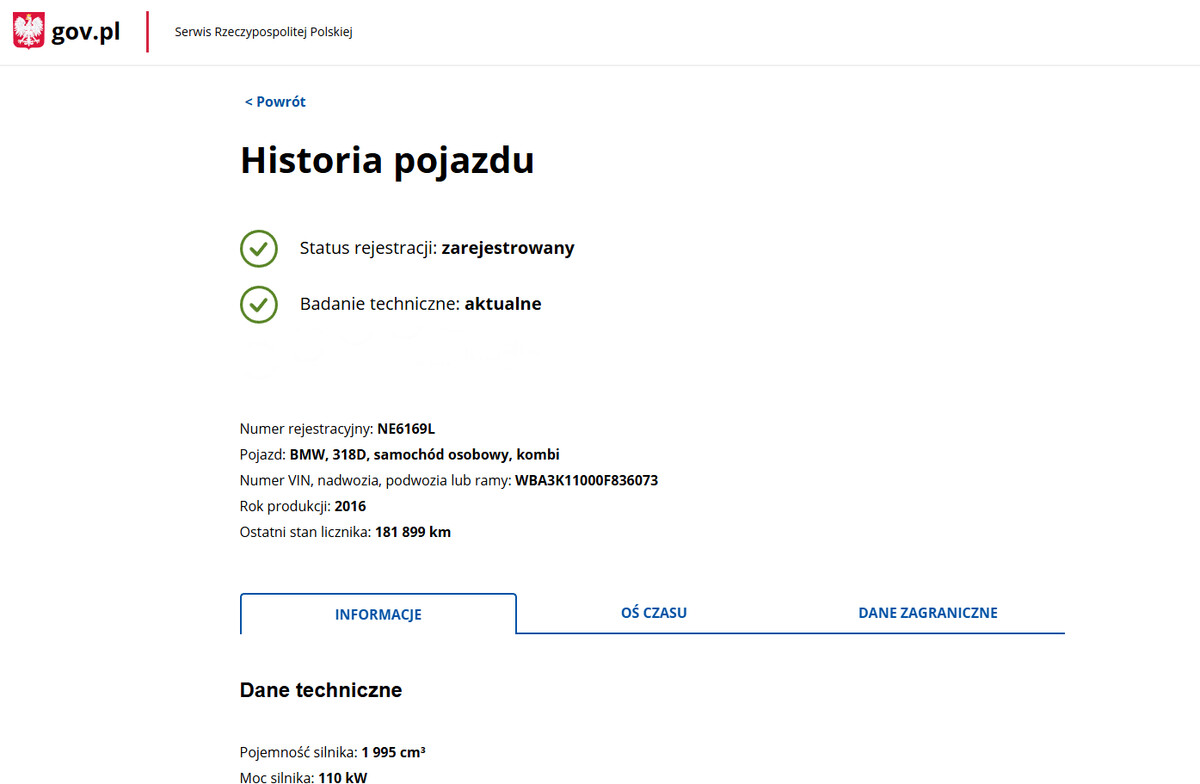This screenshot has width=1200, height=784.
Task: Click the Serwis Rzeczypospolitej Polskiej header text
Action: click(x=263, y=32)
